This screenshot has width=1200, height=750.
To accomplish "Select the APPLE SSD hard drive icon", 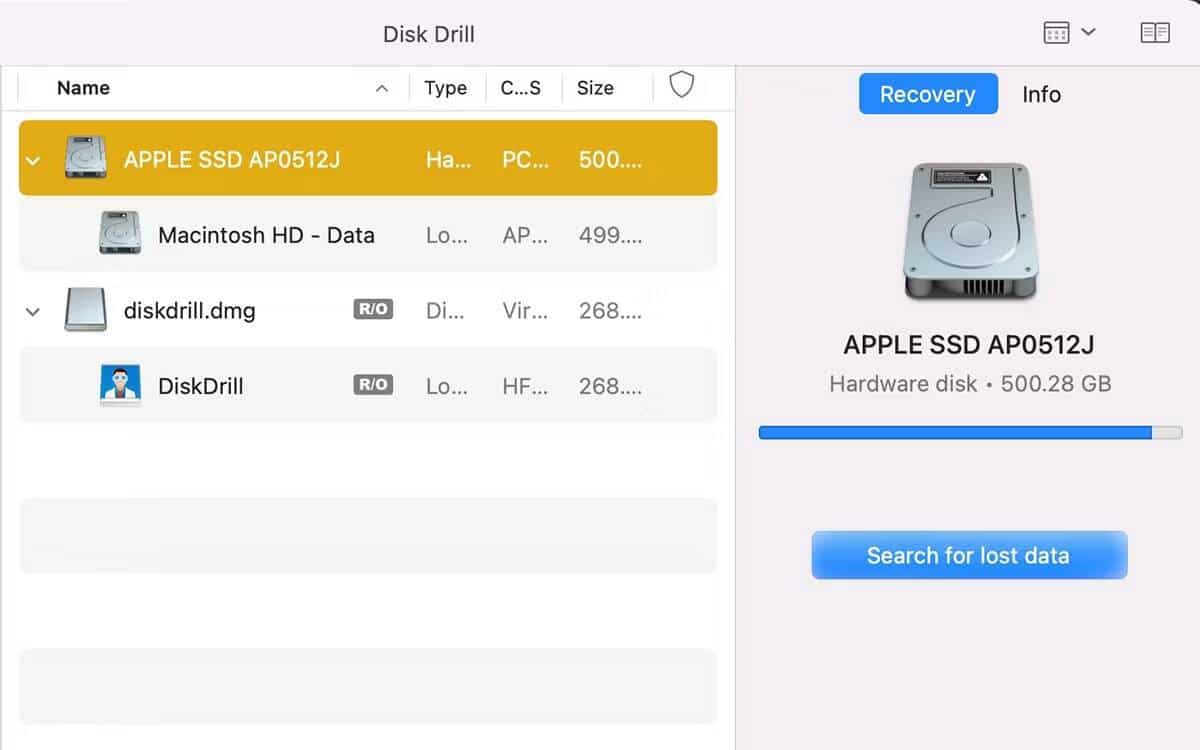I will pyautogui.click(x=86, y=157).
